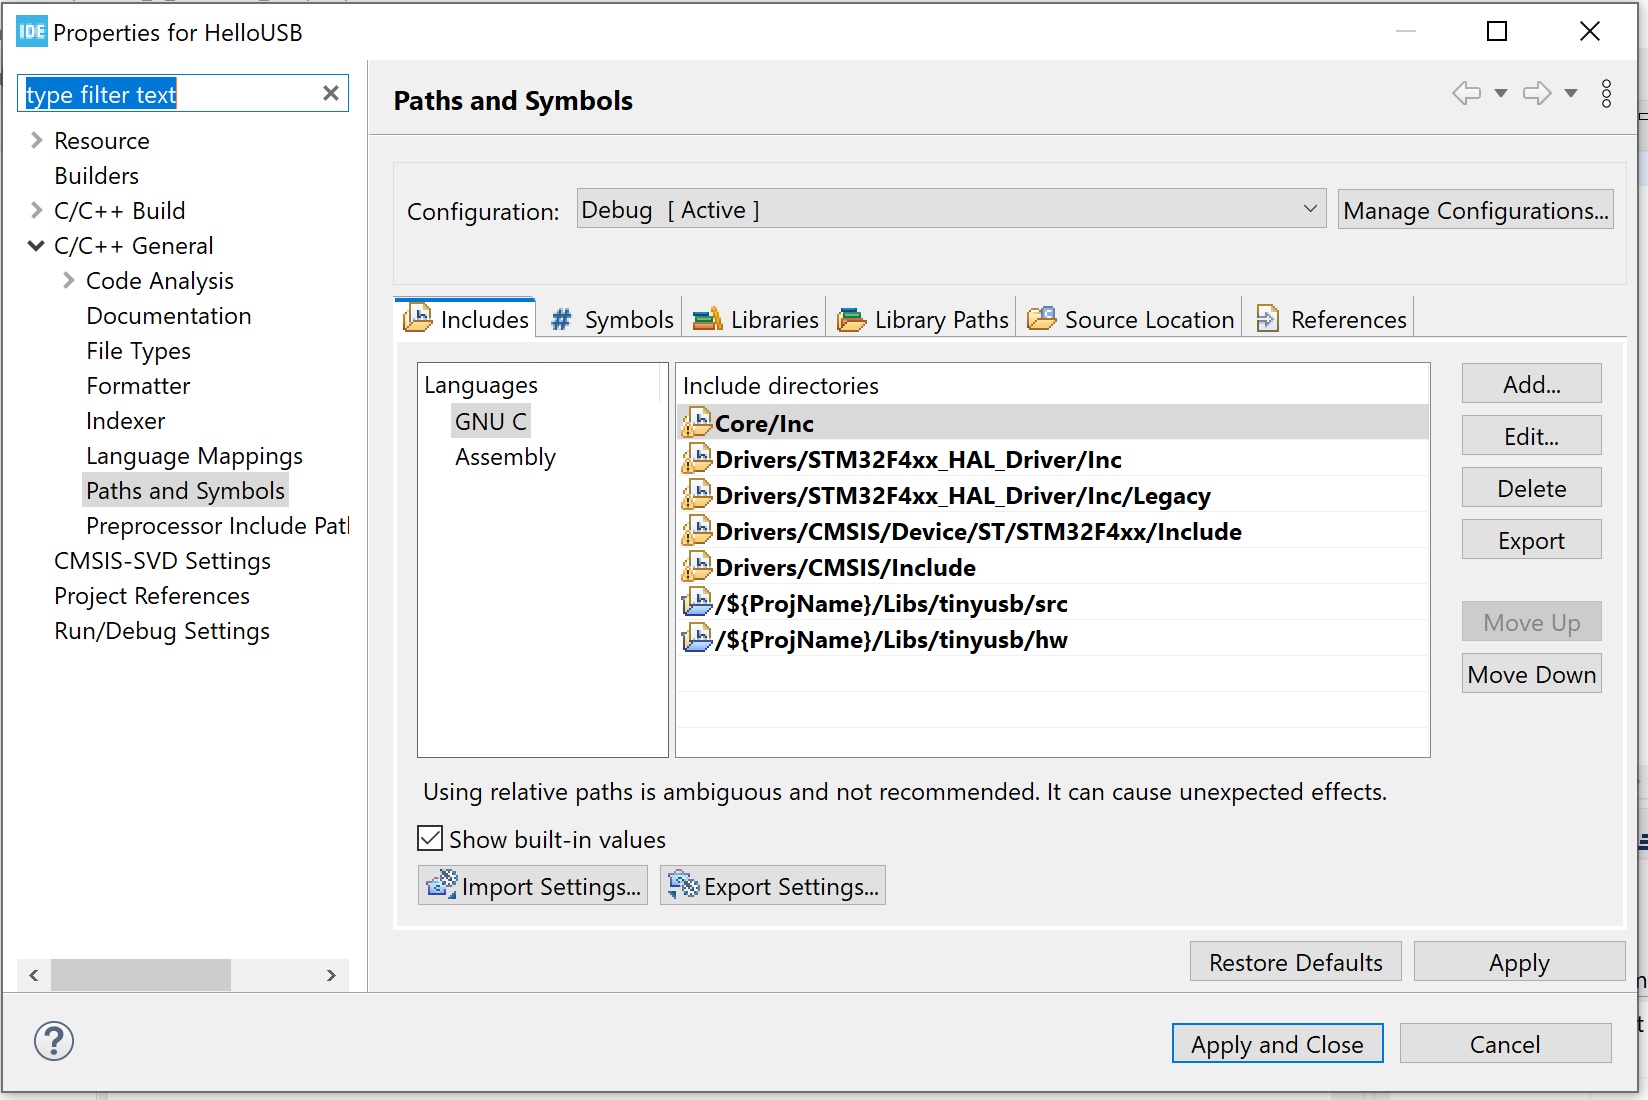This screenshot has height=1100, width=1648.
Task: Click the Libraries tab icon
Action: (x=707, y=319)
